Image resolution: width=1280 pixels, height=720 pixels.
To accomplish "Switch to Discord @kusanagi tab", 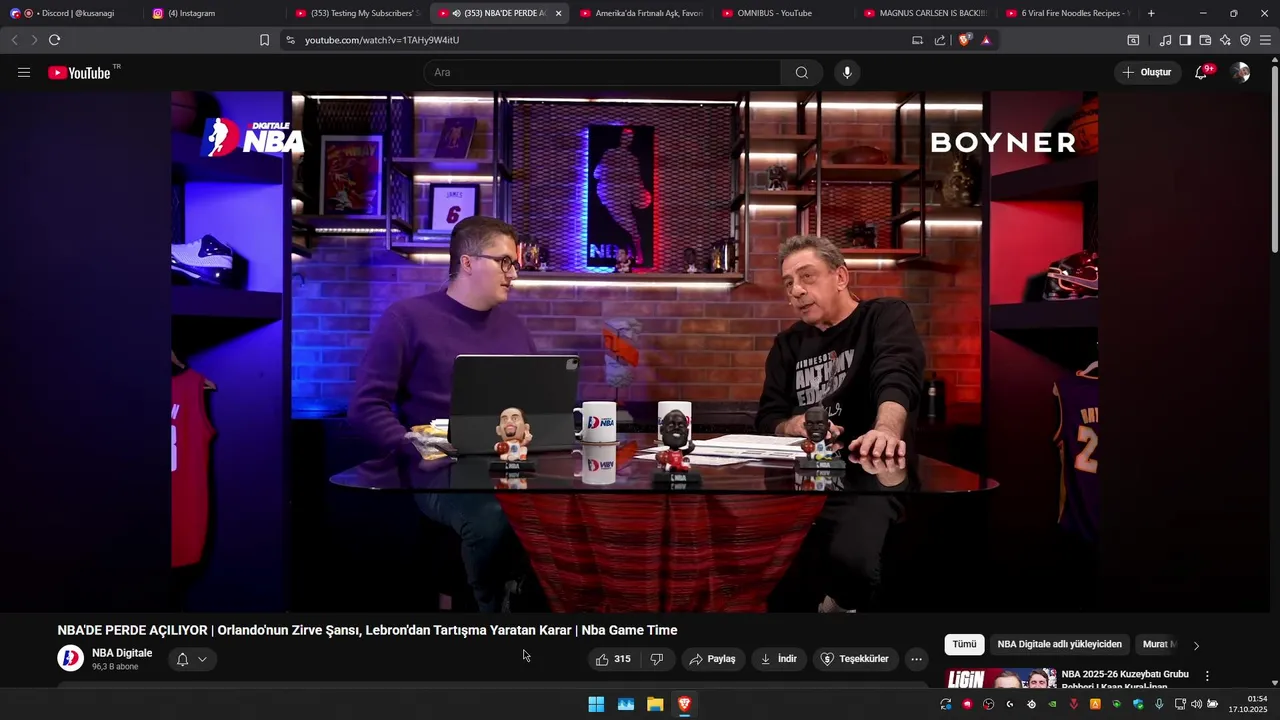I will point(72,13).
